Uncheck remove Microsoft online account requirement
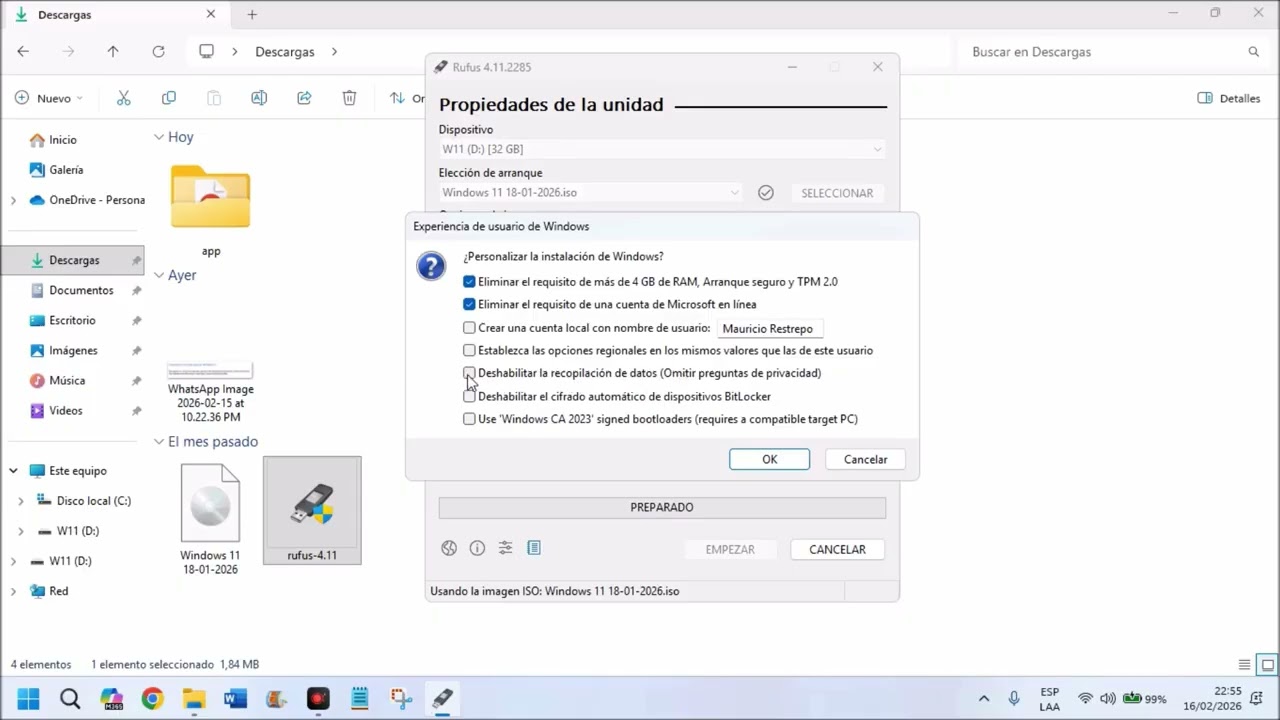This screenshot has height=720, width=1280. pyautogui.click(x=469, y=304)
